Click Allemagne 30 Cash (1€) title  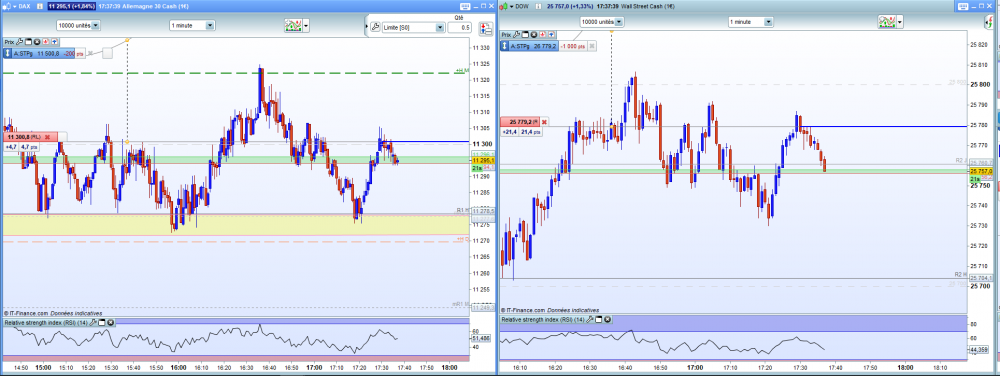pos(155,6)
